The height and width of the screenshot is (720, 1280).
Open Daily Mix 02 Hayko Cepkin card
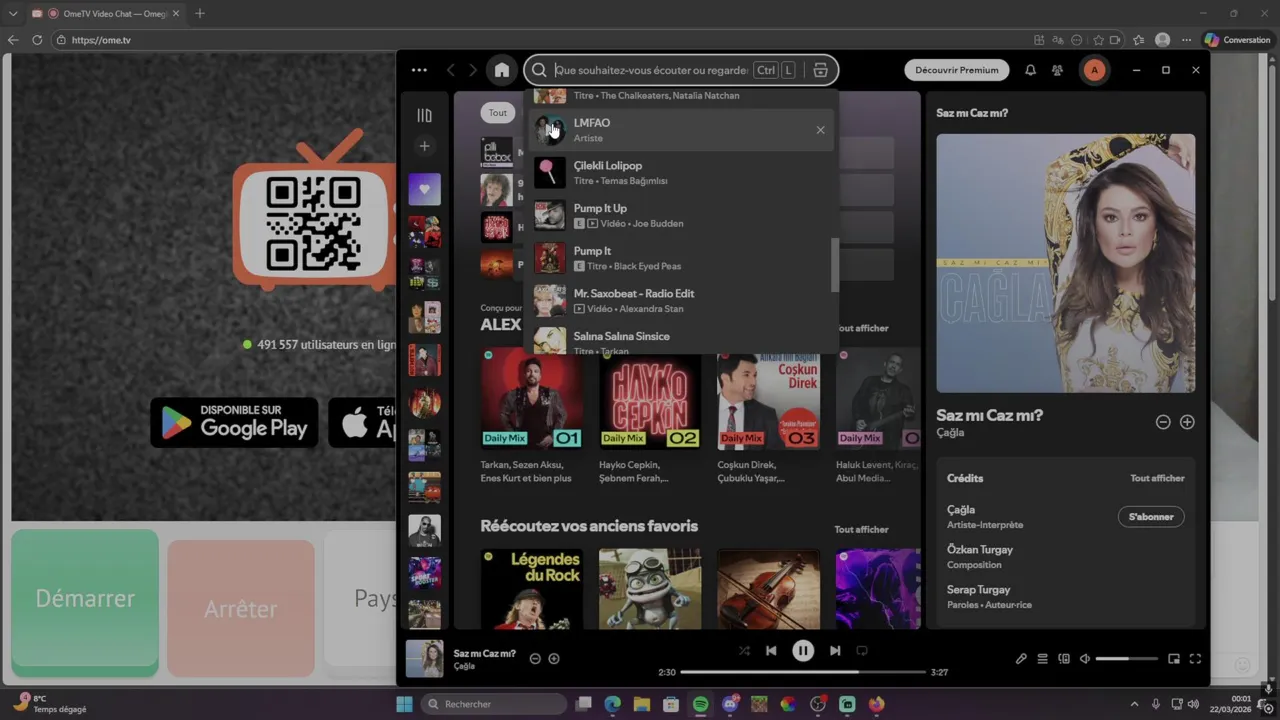[x=650, y=417]
